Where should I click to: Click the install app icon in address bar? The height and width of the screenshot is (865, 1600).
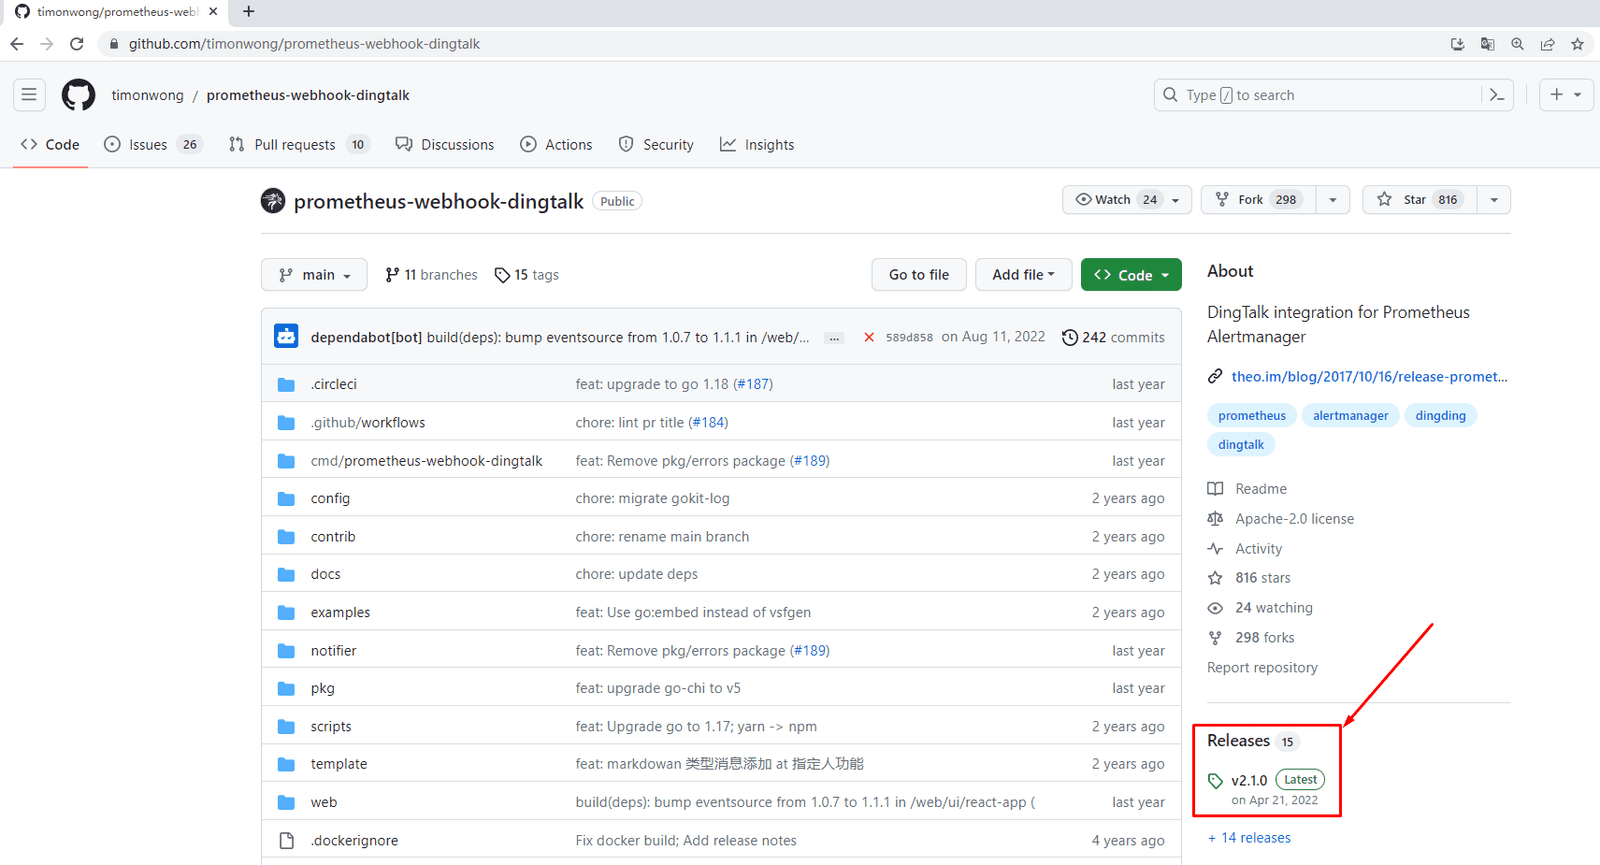(x=1458, y=44)
